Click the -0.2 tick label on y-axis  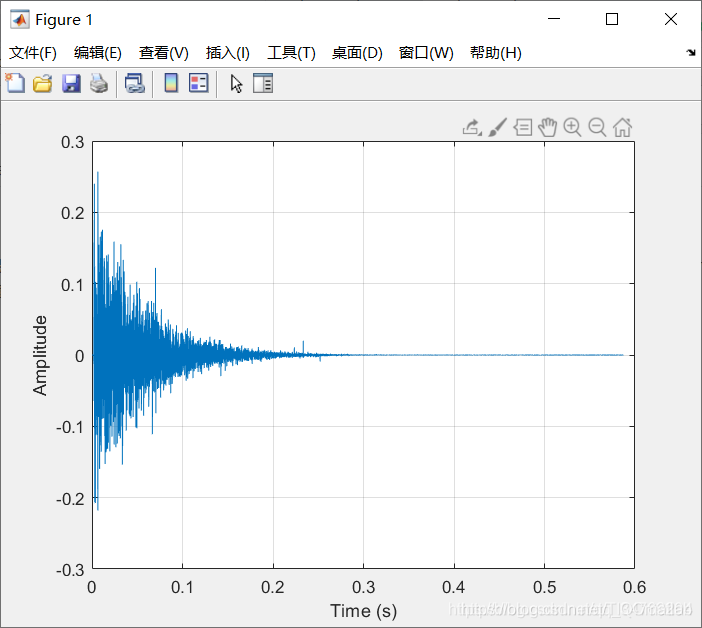(x=70, y=499)
